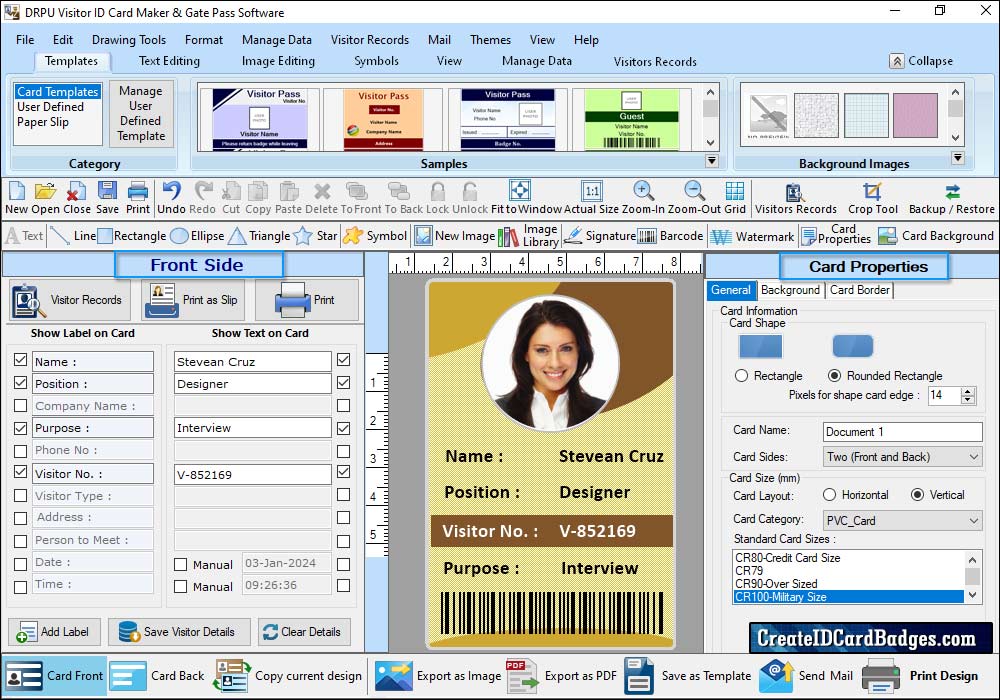Choose the pink background image swatch

coord(915,115)
